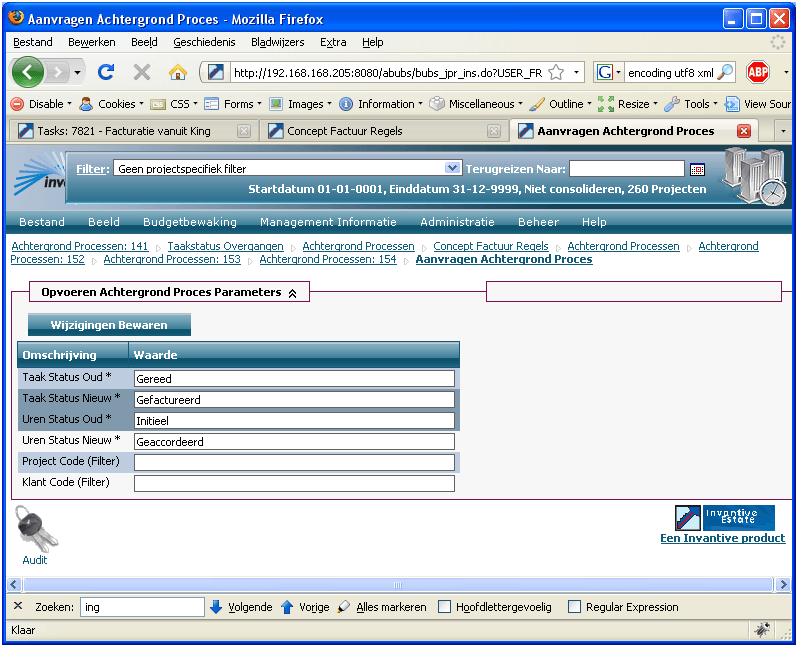Click the View Source toolbar icon

coord(732,104)
